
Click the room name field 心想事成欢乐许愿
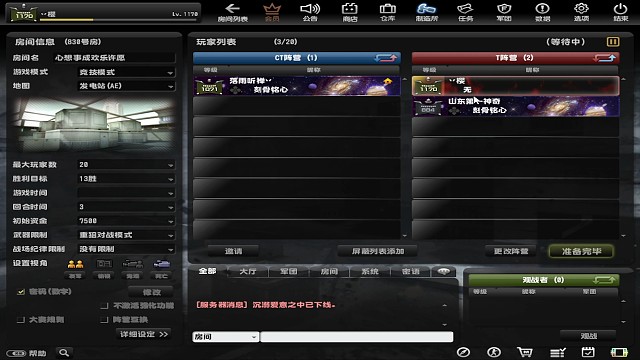[x=114, y=58]
